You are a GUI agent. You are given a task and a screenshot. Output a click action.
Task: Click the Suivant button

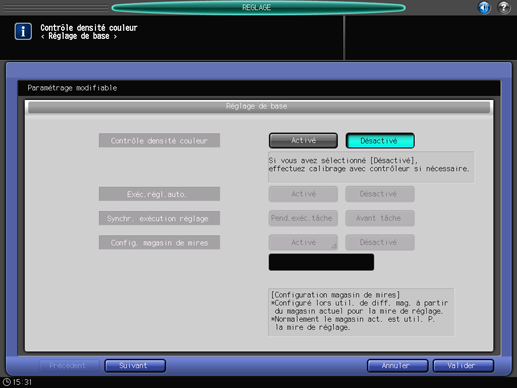click(x=135, y=366)
